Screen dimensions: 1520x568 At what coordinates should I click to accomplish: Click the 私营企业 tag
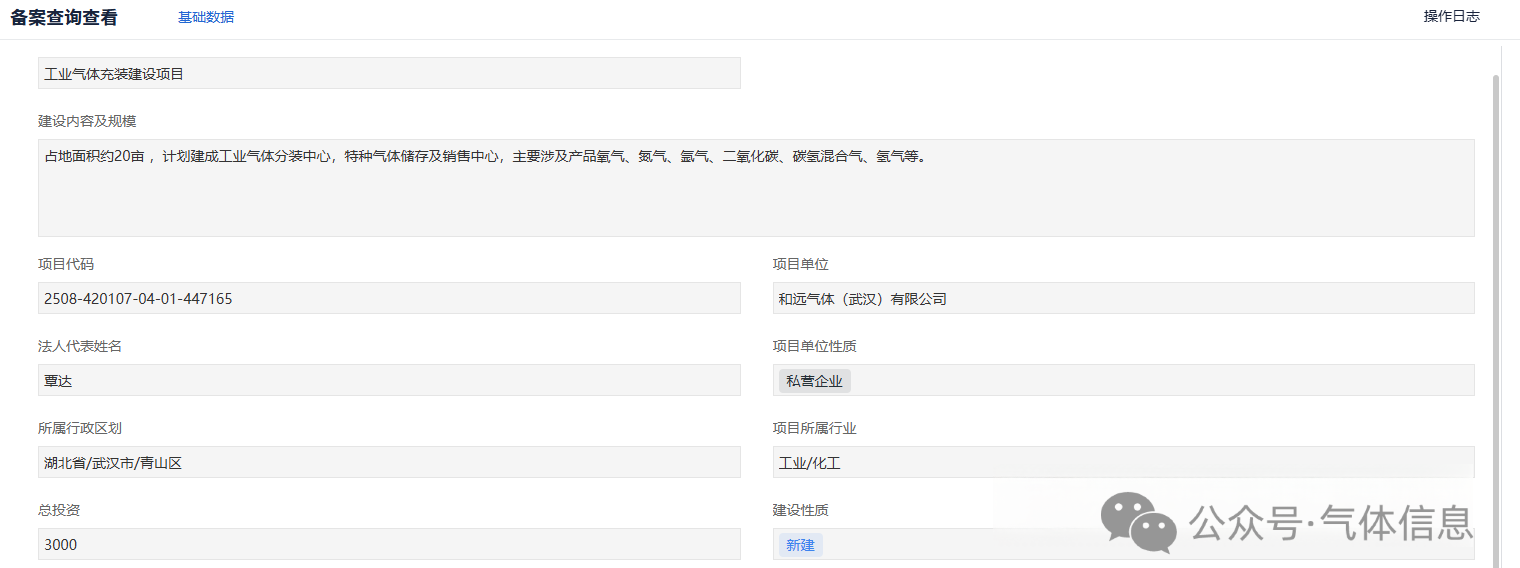pos(814,381)
